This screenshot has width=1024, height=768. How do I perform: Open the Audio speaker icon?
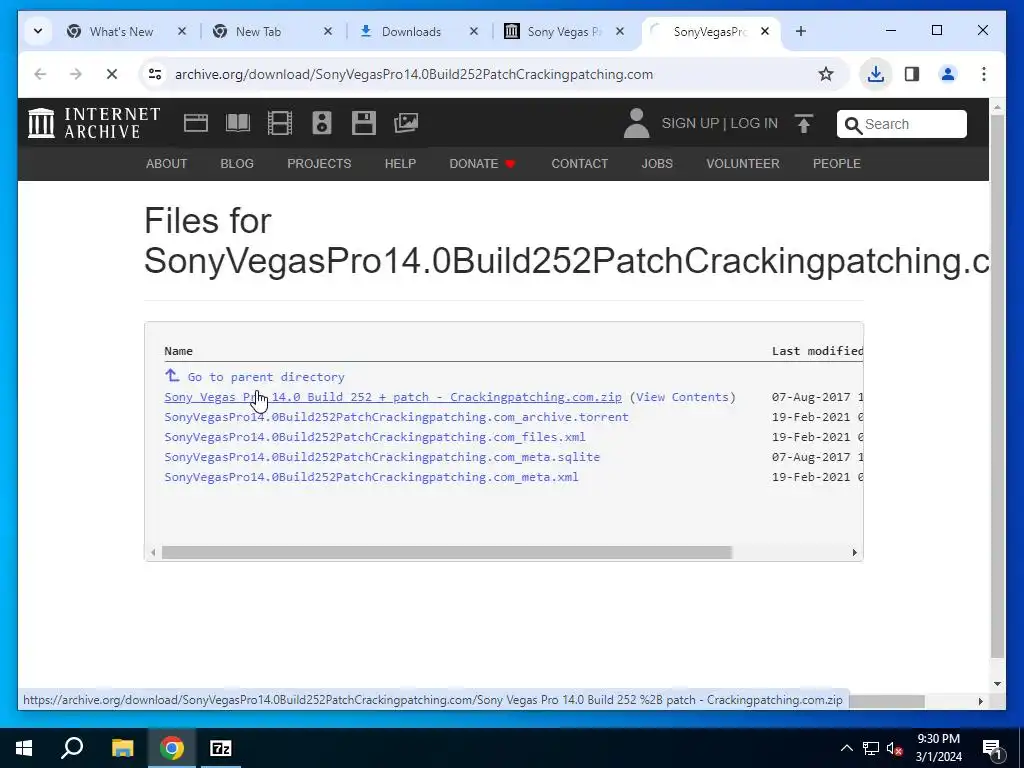point(322,123)
